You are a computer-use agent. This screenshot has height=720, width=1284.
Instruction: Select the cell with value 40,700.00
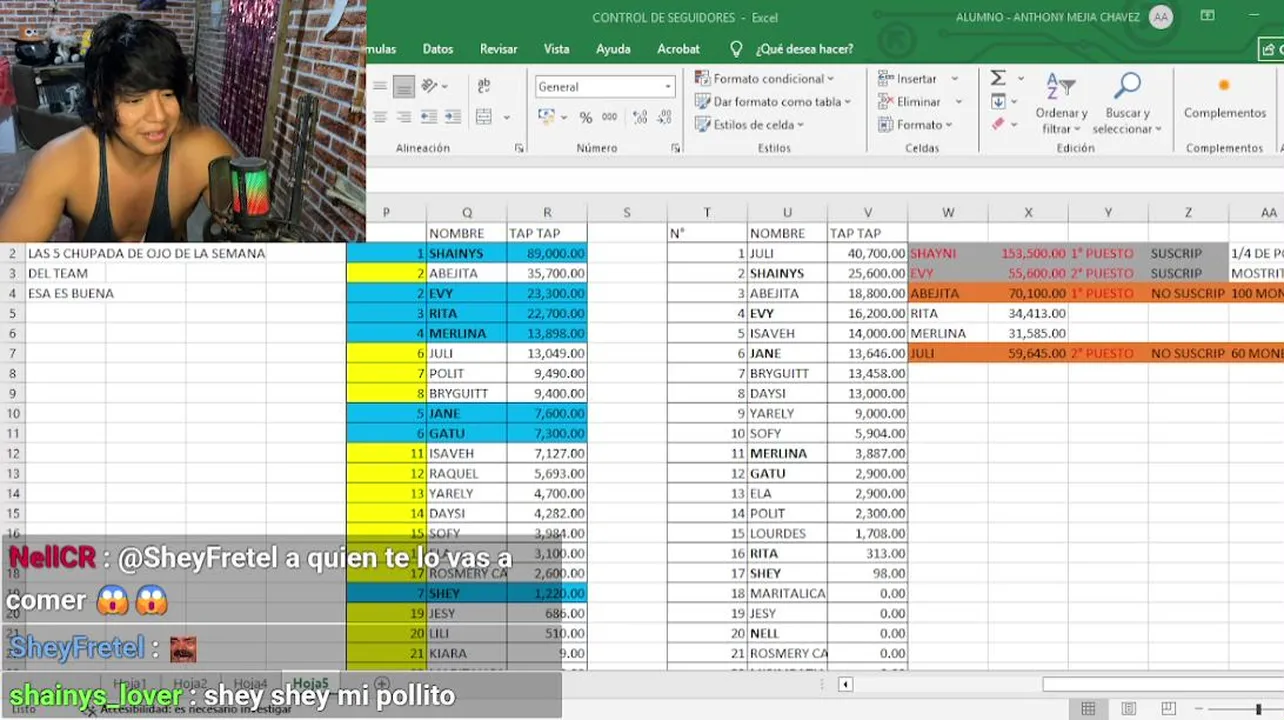tap(867, 253)
